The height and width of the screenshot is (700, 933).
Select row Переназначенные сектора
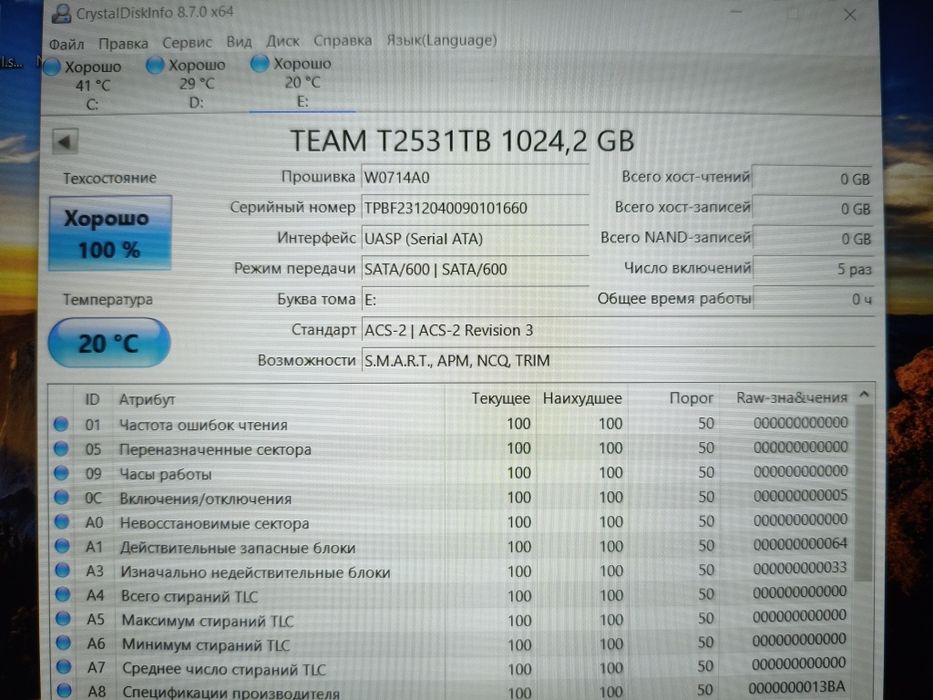point(452,448)
